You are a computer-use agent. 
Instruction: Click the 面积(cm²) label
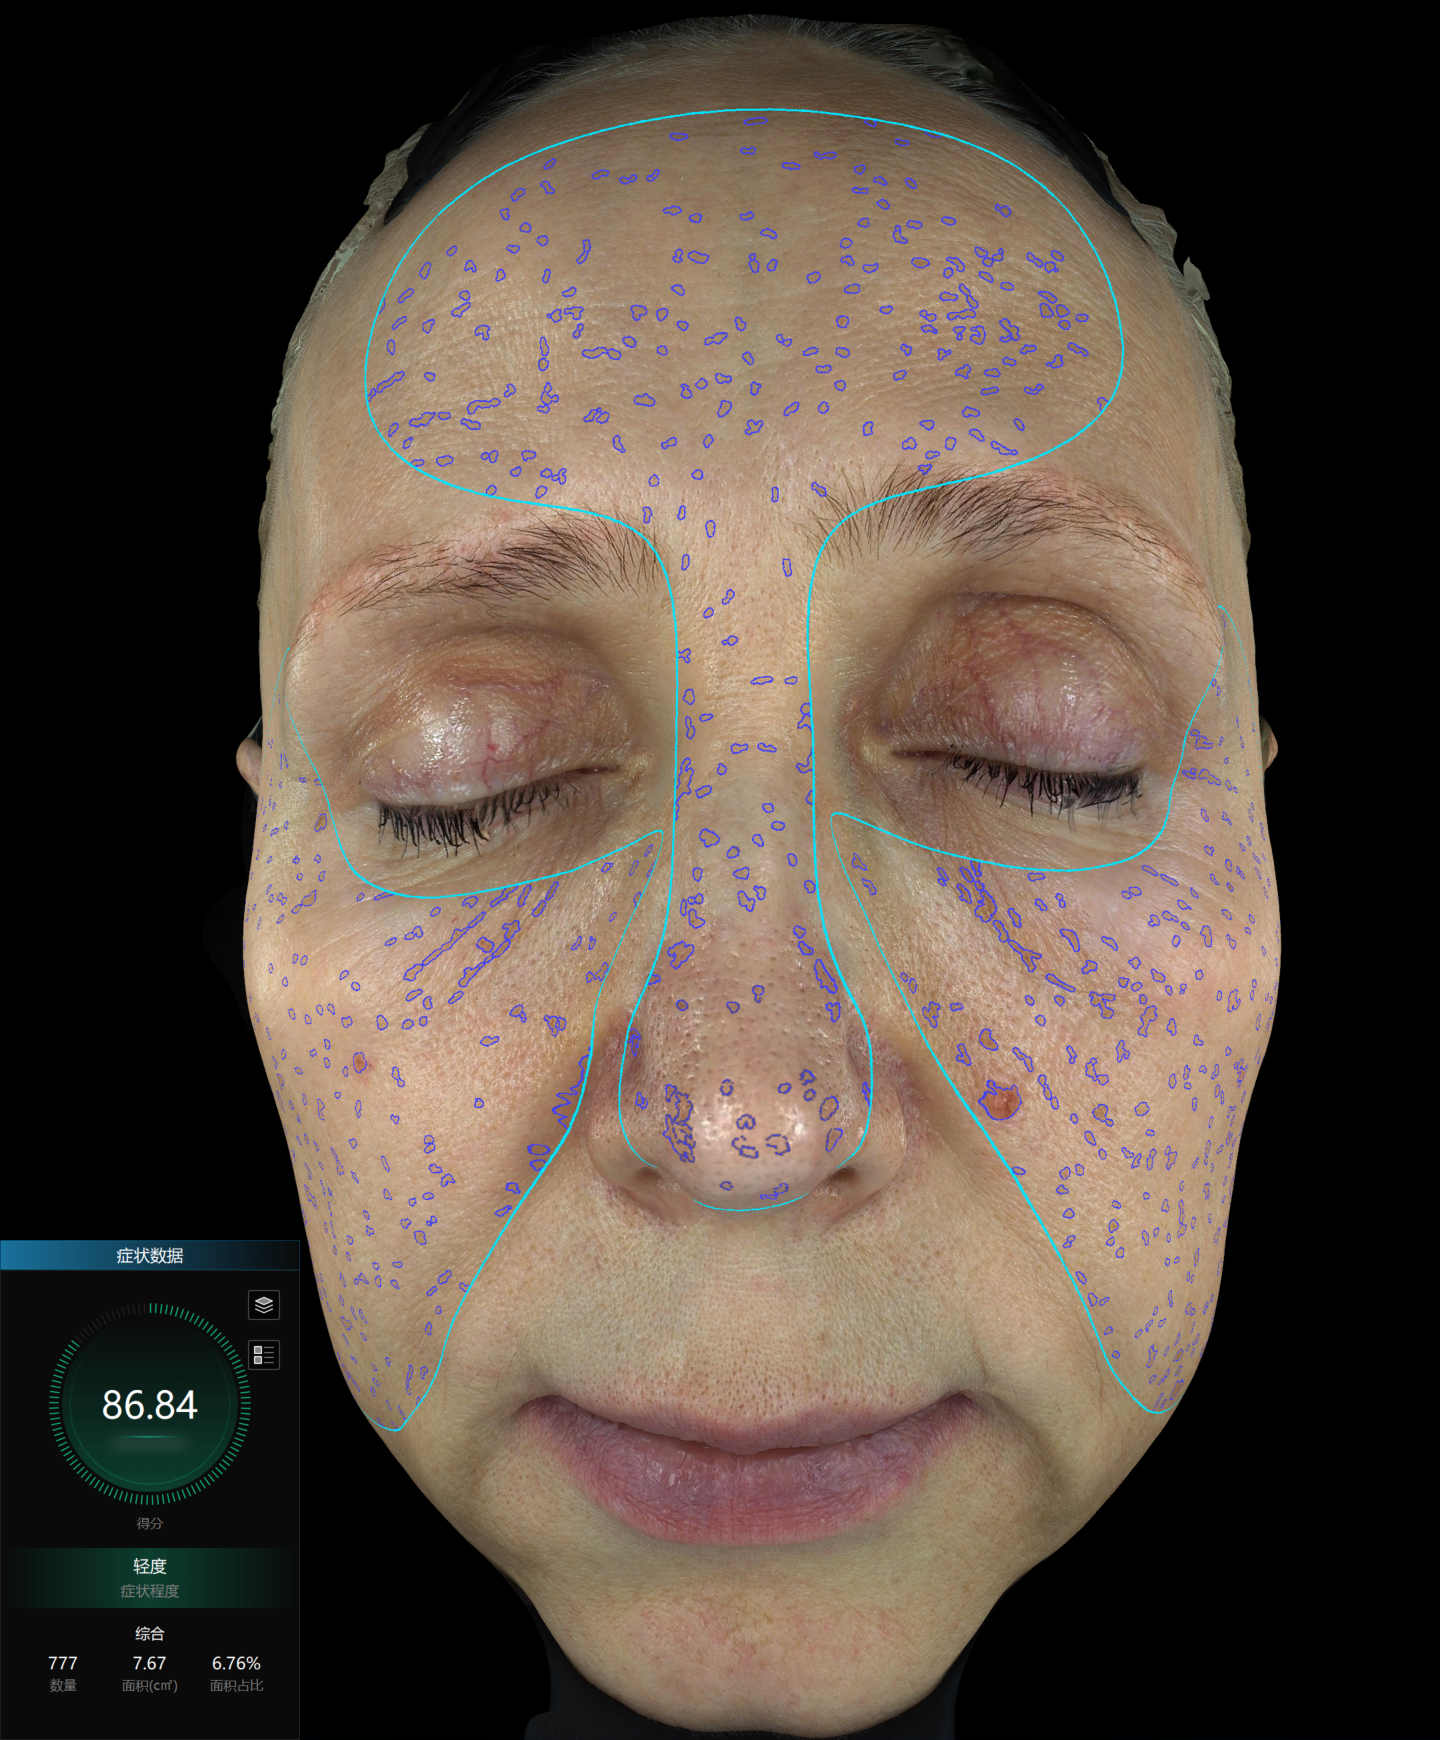[x=150, y=1686]
